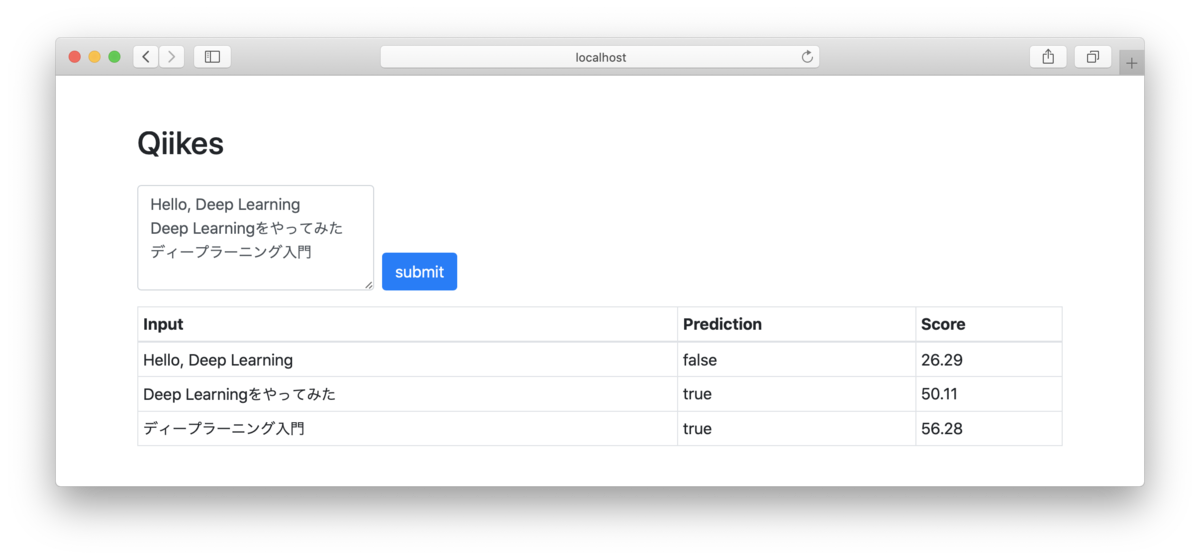
Task: Click the Qiikes page heading
Action: coord(181,144)
